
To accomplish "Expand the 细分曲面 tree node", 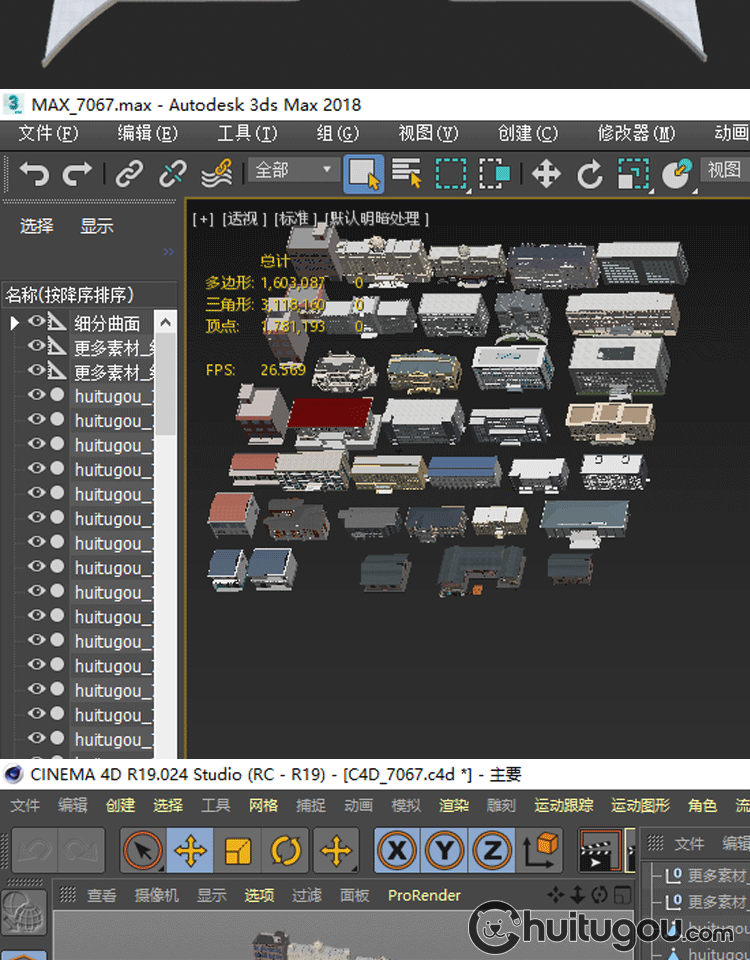I will tap(13, 323).
